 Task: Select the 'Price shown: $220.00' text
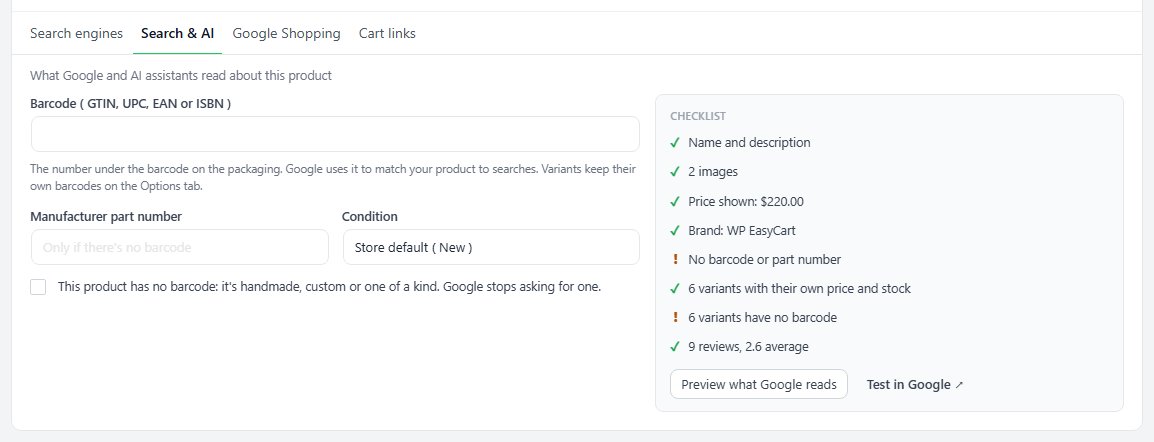(x=746, y=201)
